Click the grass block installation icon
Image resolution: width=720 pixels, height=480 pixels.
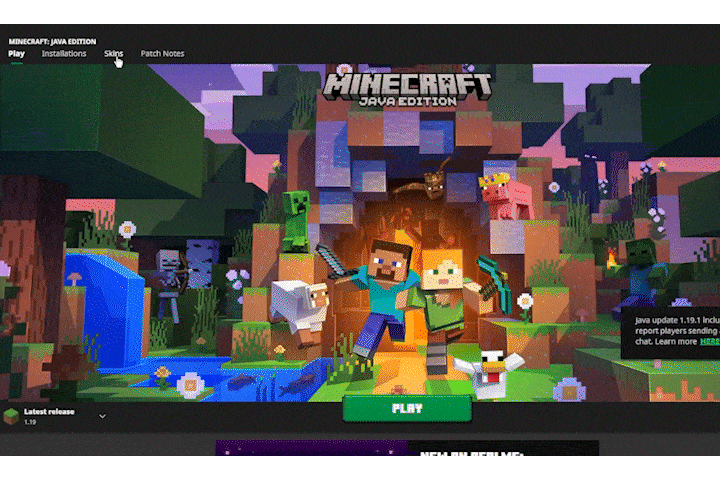(11, 416)
